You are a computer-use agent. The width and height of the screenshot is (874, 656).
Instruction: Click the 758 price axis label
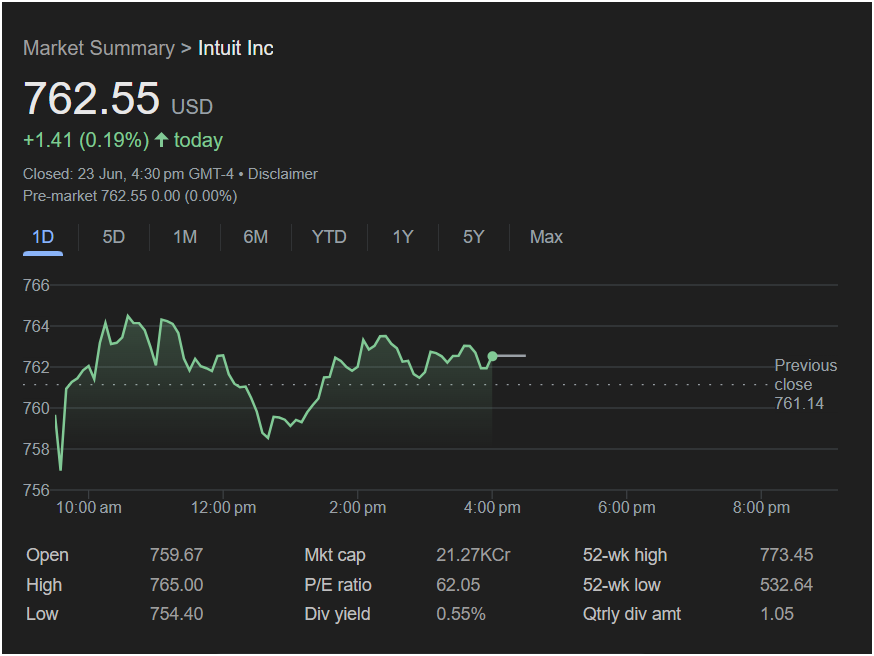[x=36, y=449]
